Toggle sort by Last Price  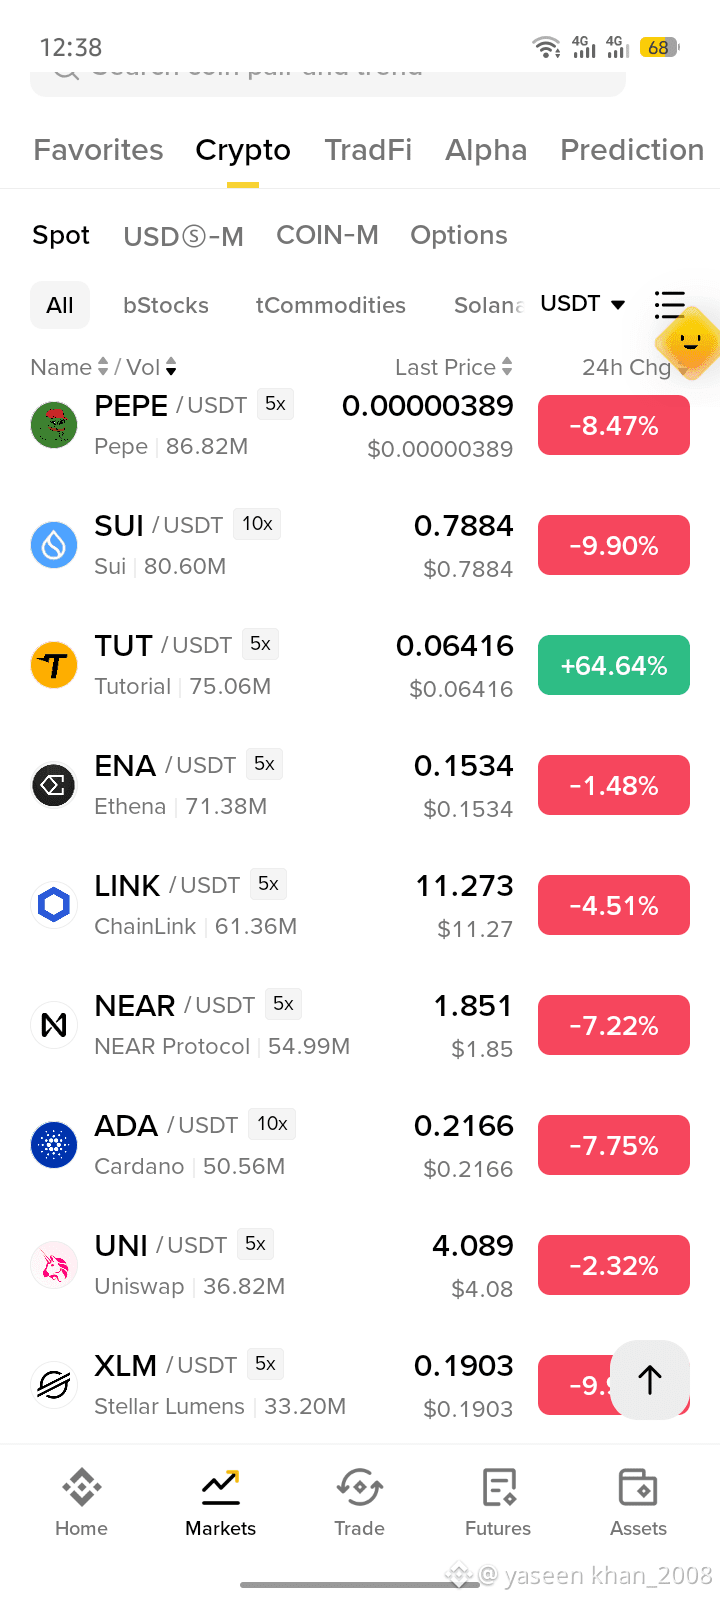454,367
